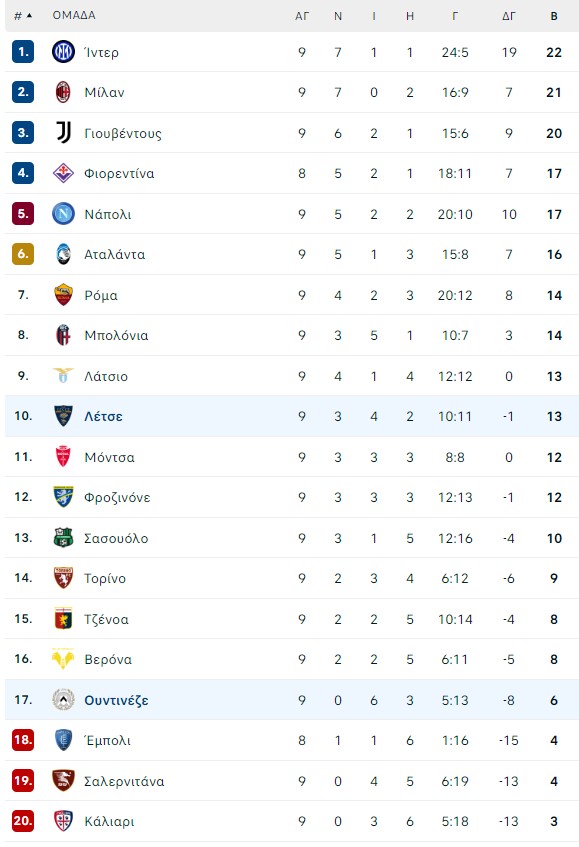Click the Cagliari crest icon
Viewport: 579px width, 847px height.
point(63,821)
